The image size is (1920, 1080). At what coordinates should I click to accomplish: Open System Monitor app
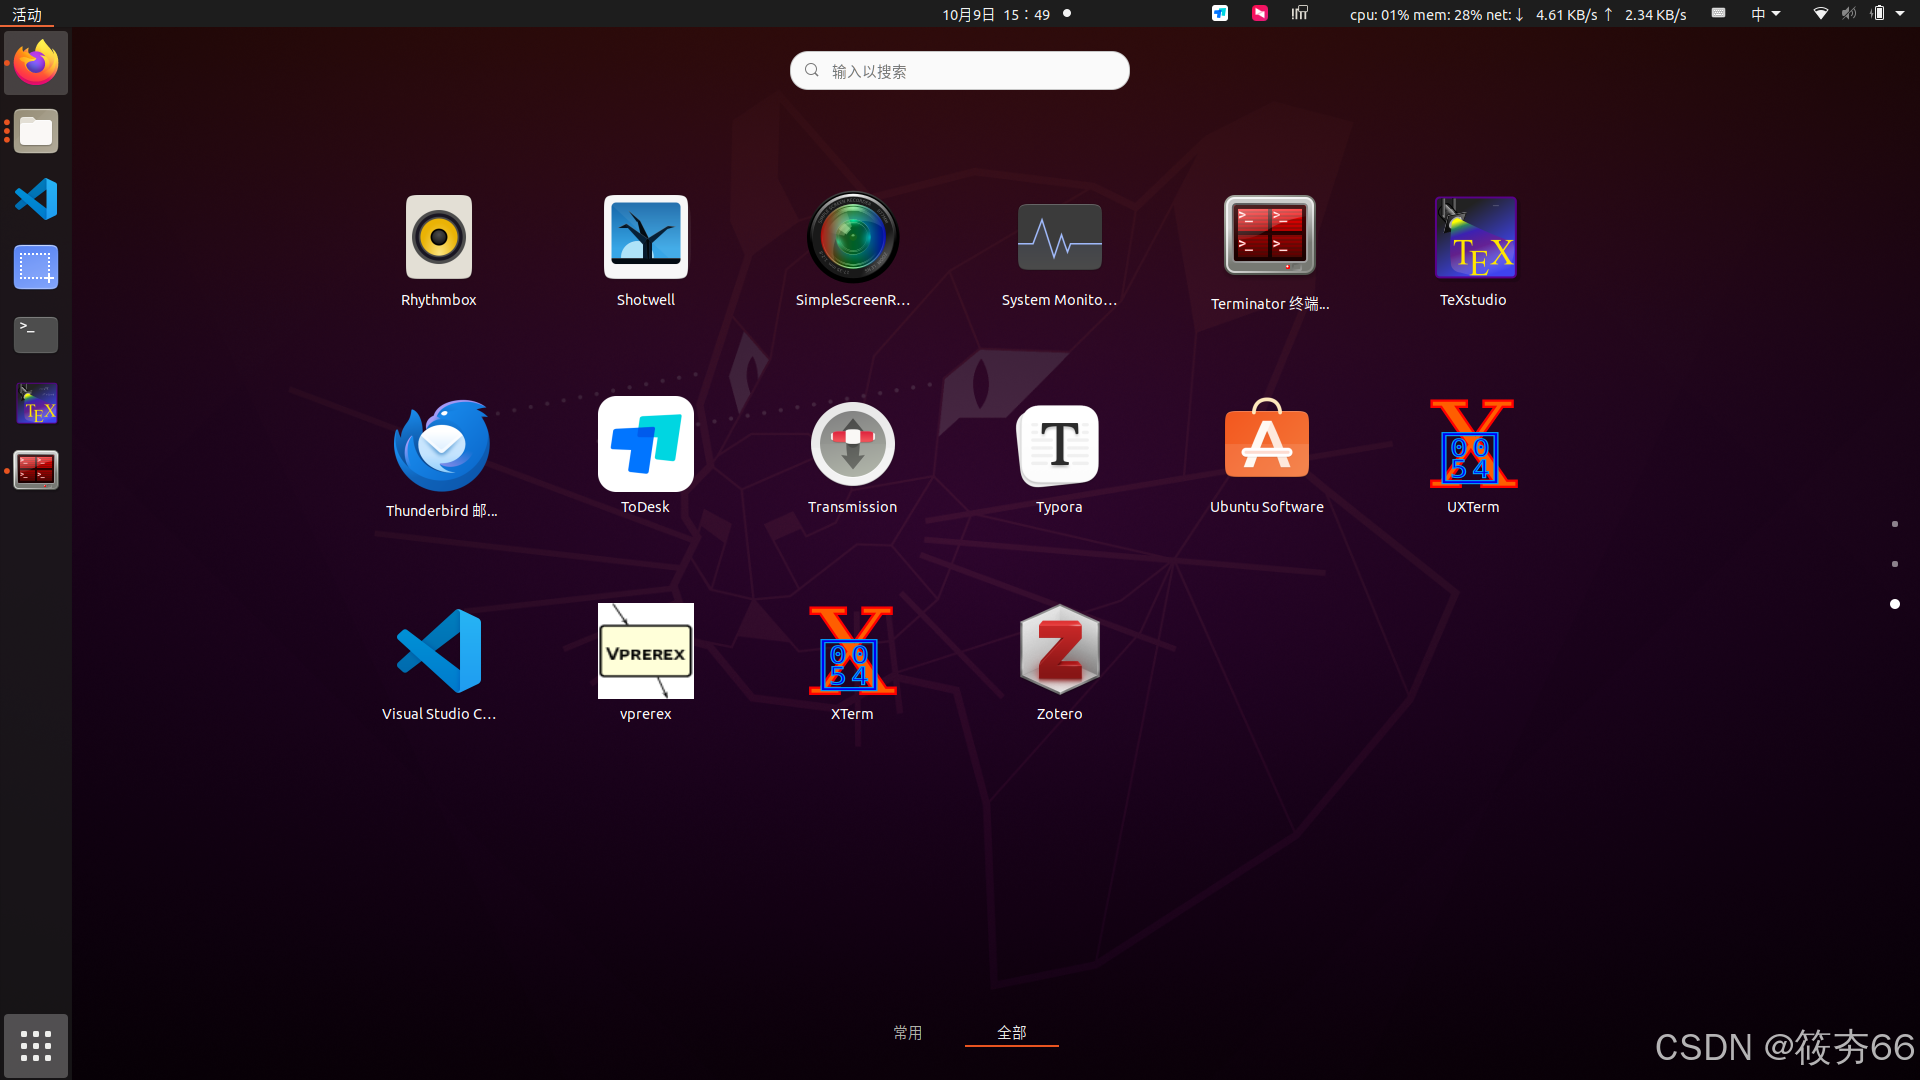click(x=1059, y=239)
